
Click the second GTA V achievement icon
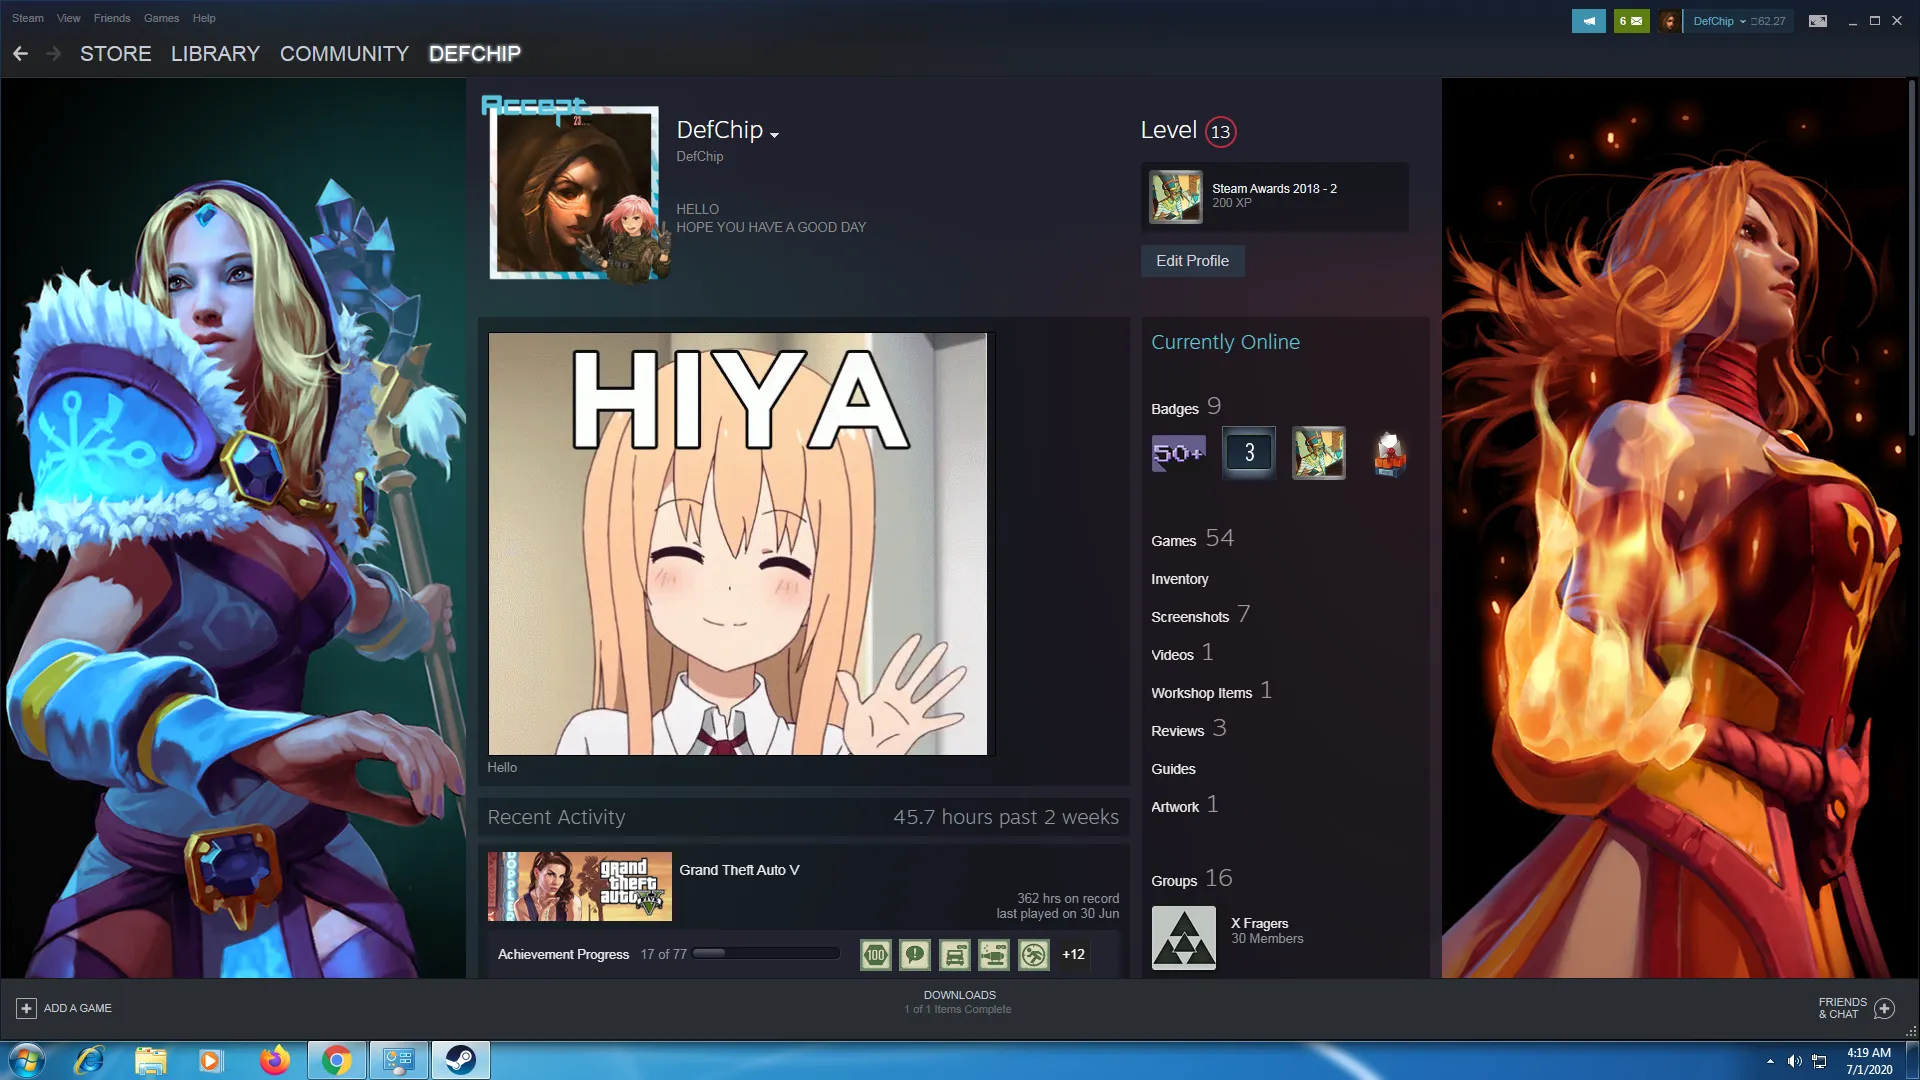point(915,955)
